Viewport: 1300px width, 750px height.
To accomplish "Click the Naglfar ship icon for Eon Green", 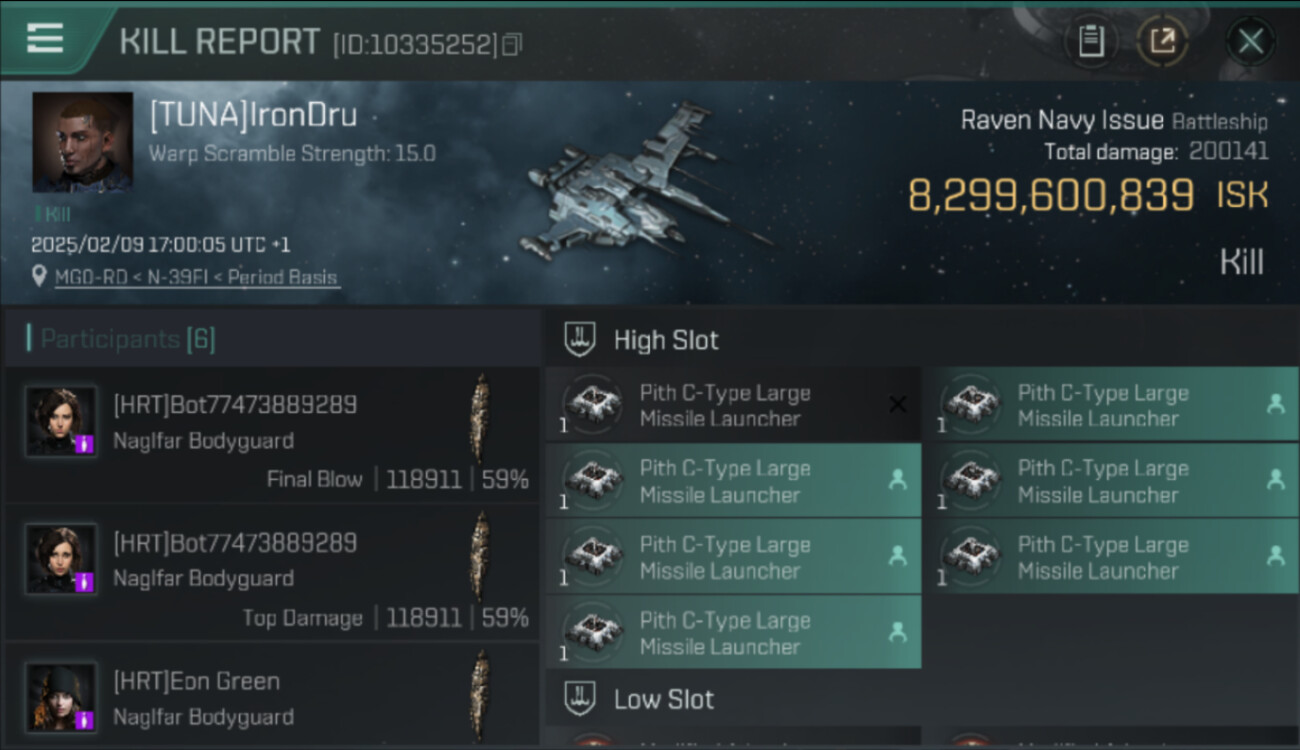I will [x=480, y=695].
